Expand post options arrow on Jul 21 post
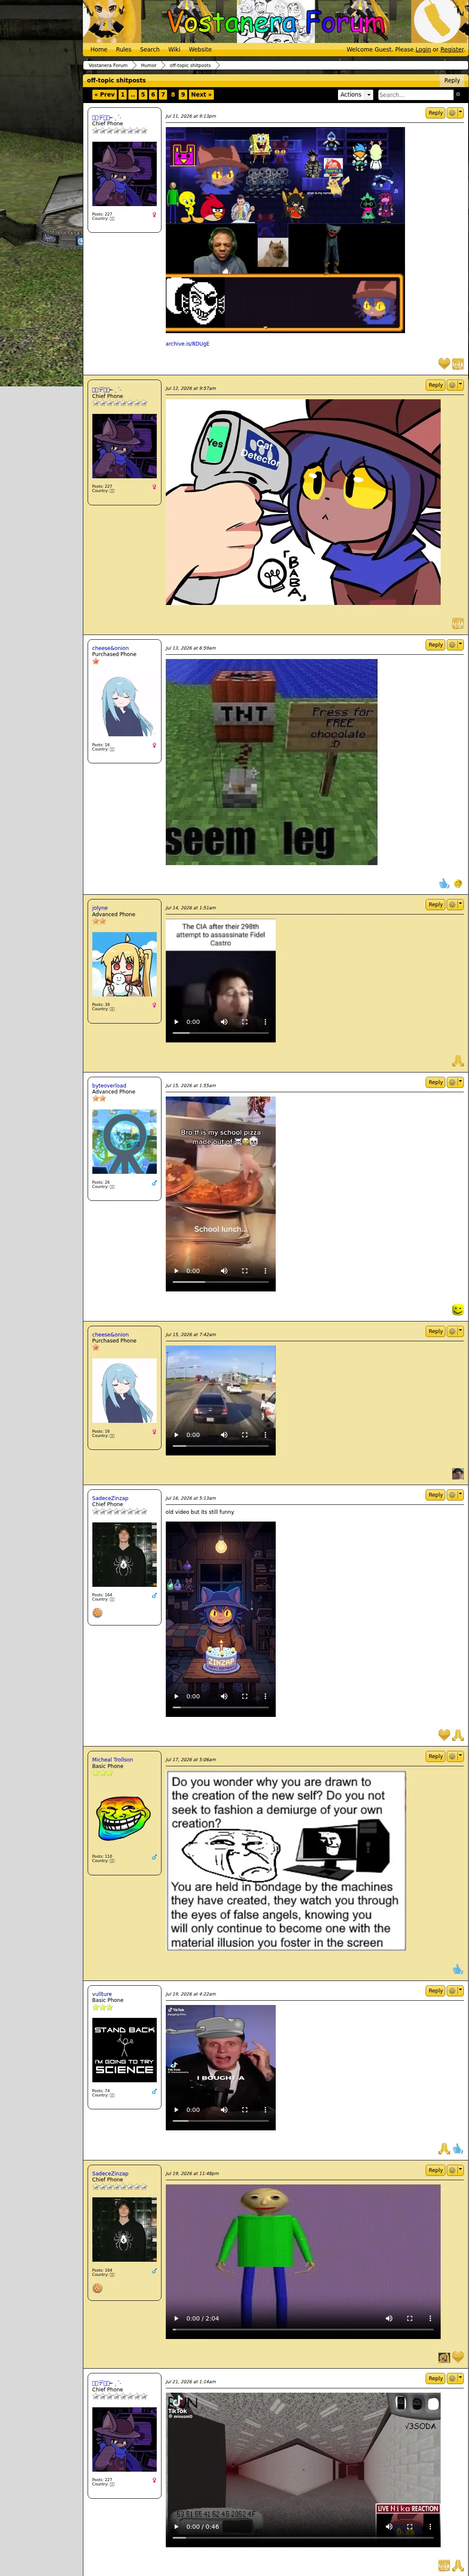The width and height of the screenshot is (469, 2576). click(x=460, y=2378)
